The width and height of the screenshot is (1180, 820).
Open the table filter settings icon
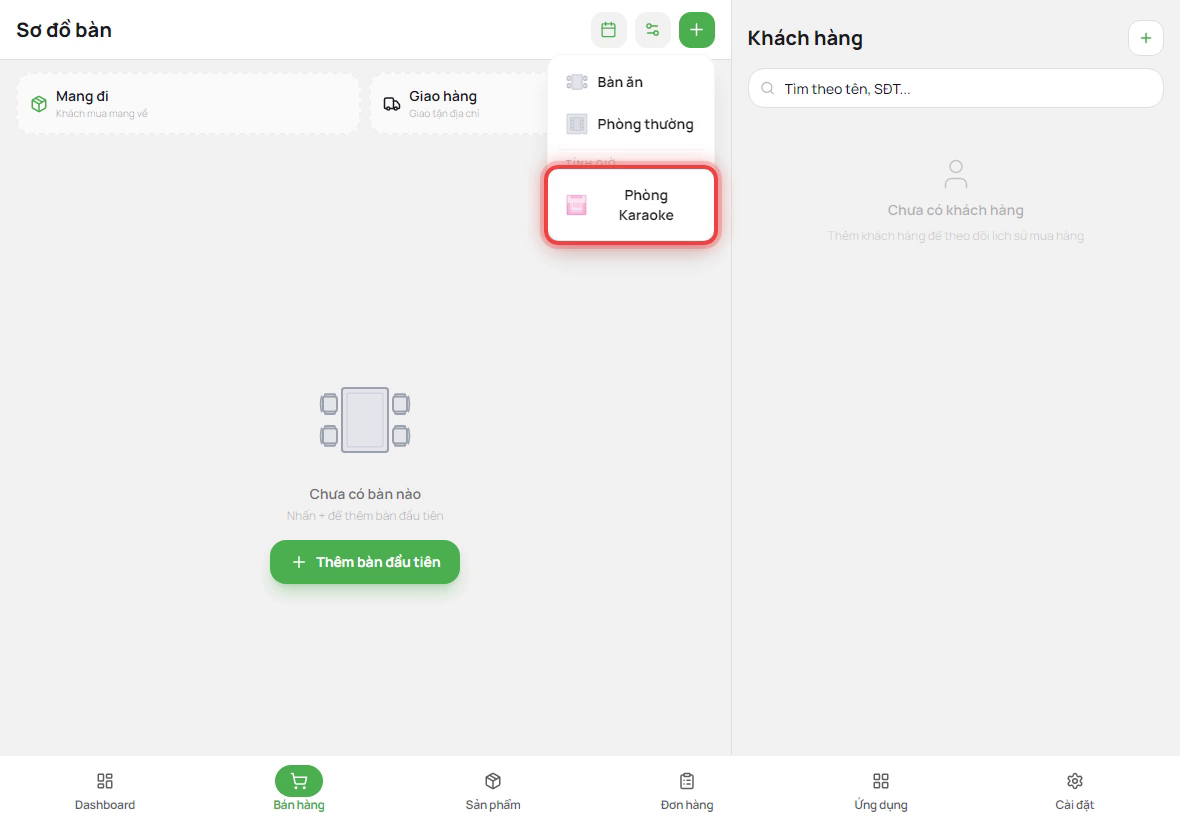pyautogui.click(x=652, y=30)
